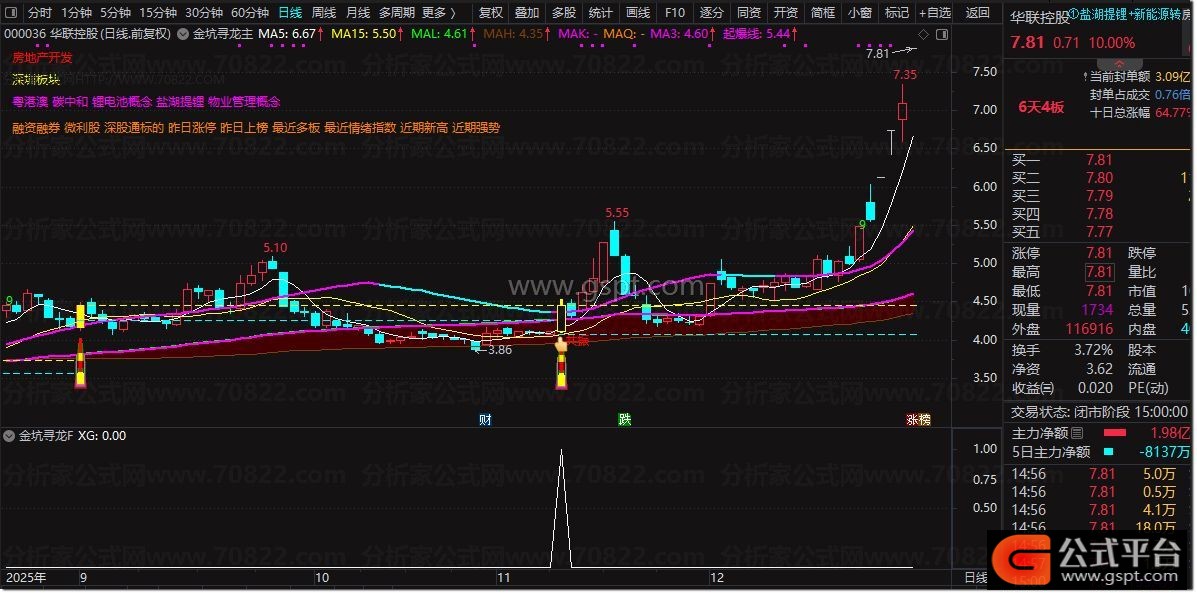Screen dimensions: 1197x593
Task: Open the 金坑寻龙F sub-indicator dropdown arrow
Action: click(x=10, y=436)
